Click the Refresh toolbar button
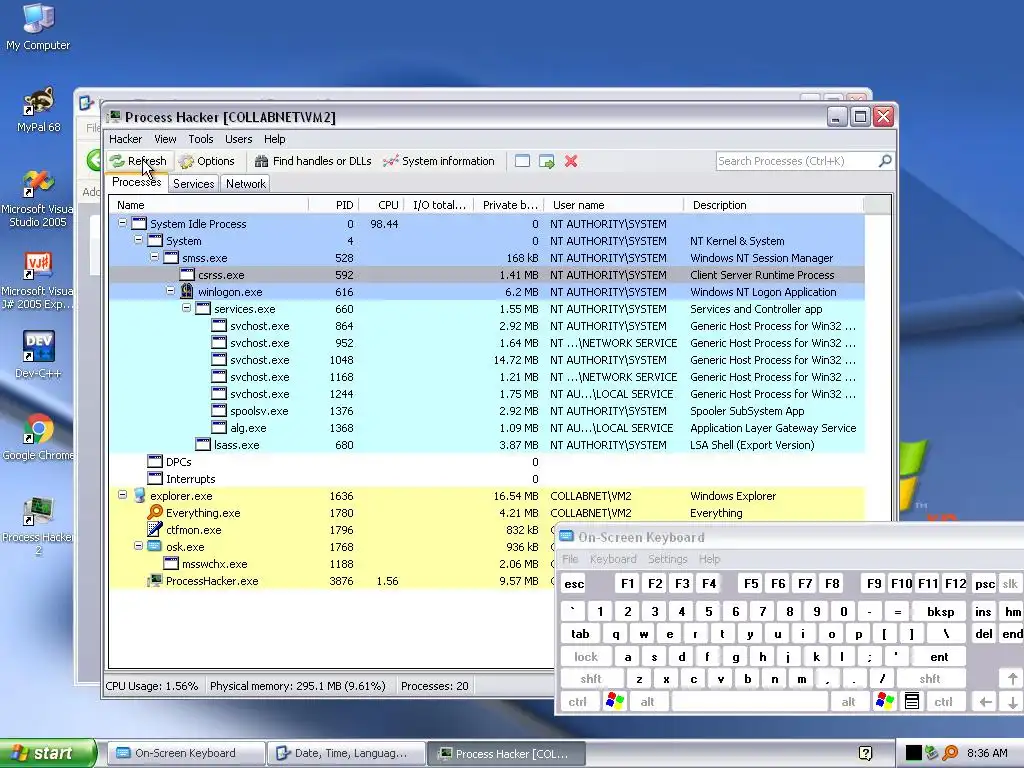 pyautogui.click(x=138, y=161)
